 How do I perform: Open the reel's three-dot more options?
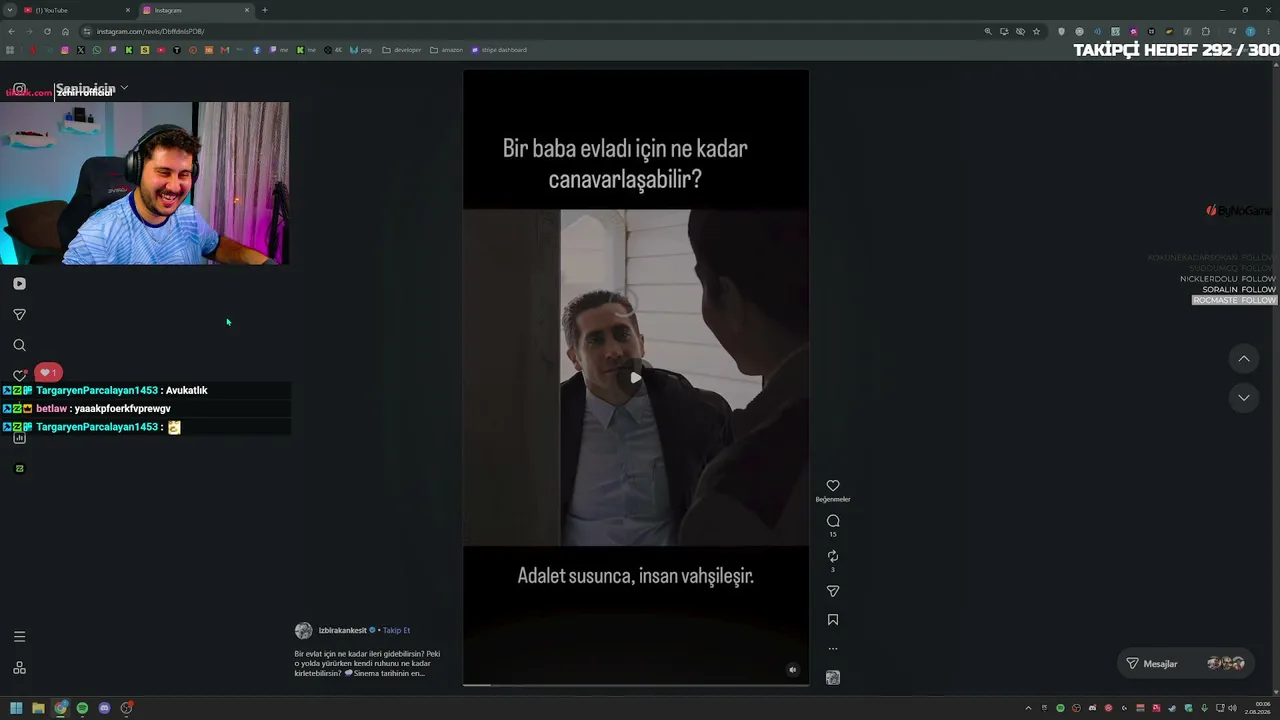point(833,649)
